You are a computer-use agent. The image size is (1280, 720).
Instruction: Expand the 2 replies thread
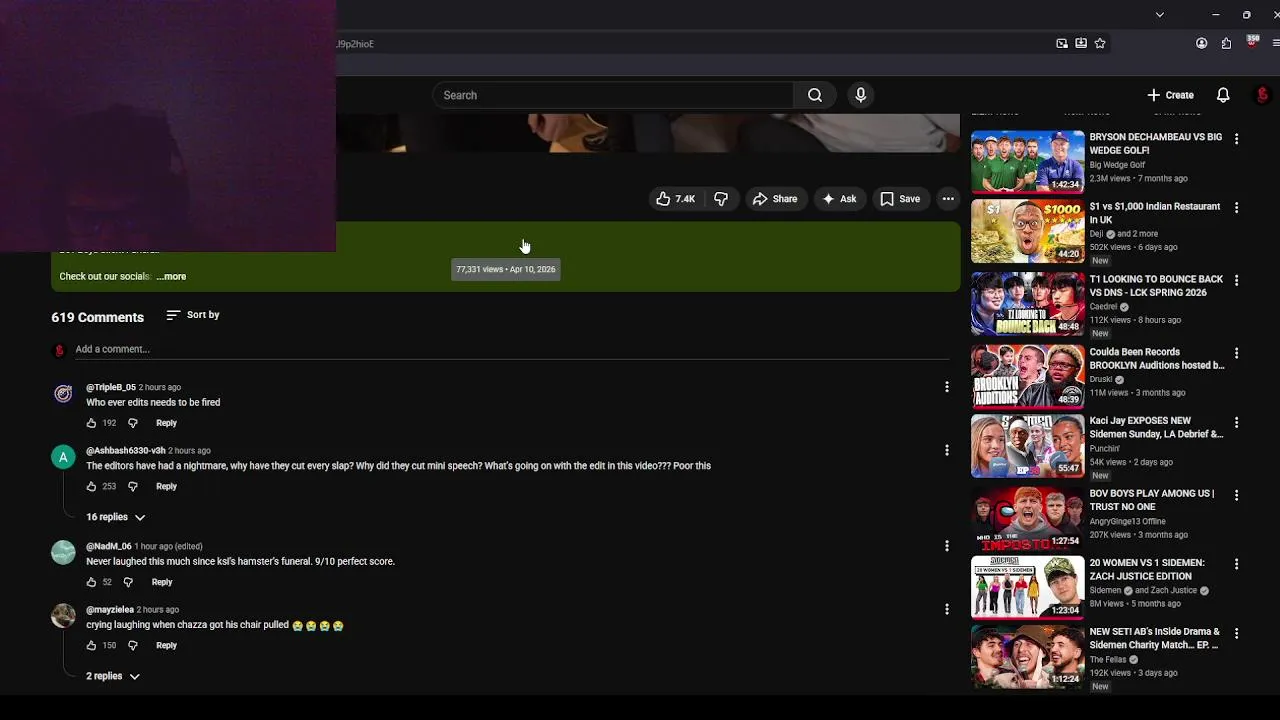click(x=113, y=676)
